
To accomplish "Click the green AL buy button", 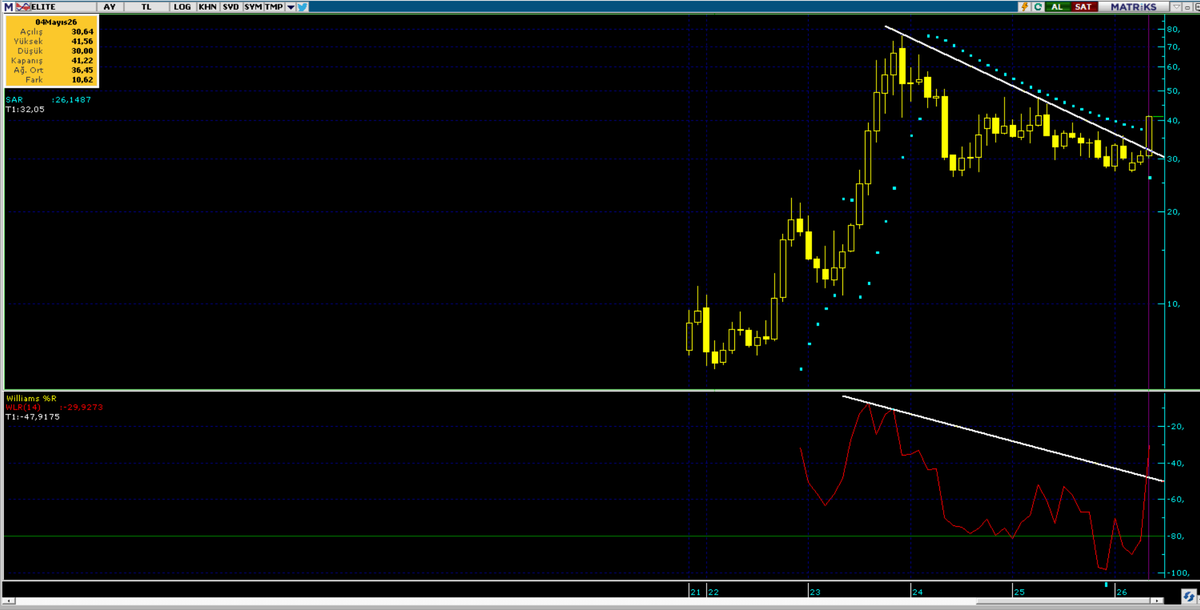I will tap(1058, 7).
